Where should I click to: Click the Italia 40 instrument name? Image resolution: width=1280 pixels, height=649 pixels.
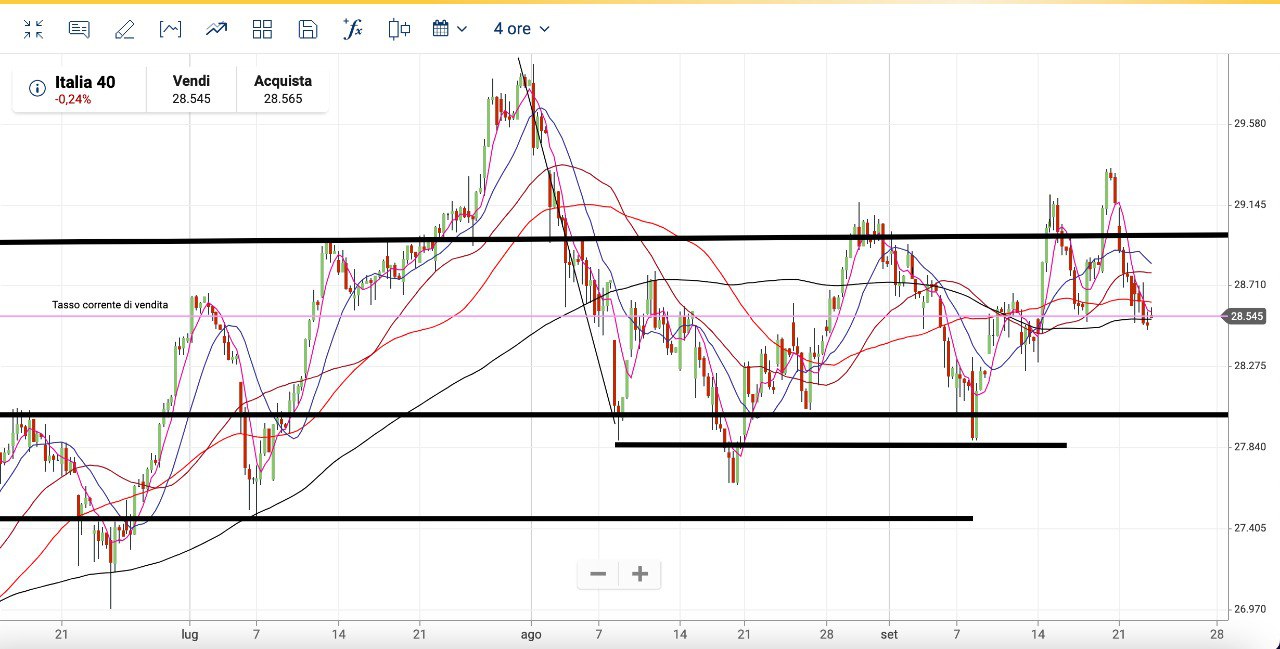coord(85,82)
